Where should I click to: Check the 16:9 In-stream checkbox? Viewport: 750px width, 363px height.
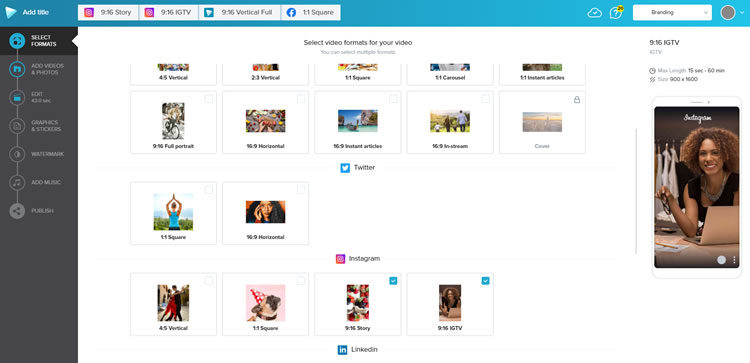[x=485, y=99]
